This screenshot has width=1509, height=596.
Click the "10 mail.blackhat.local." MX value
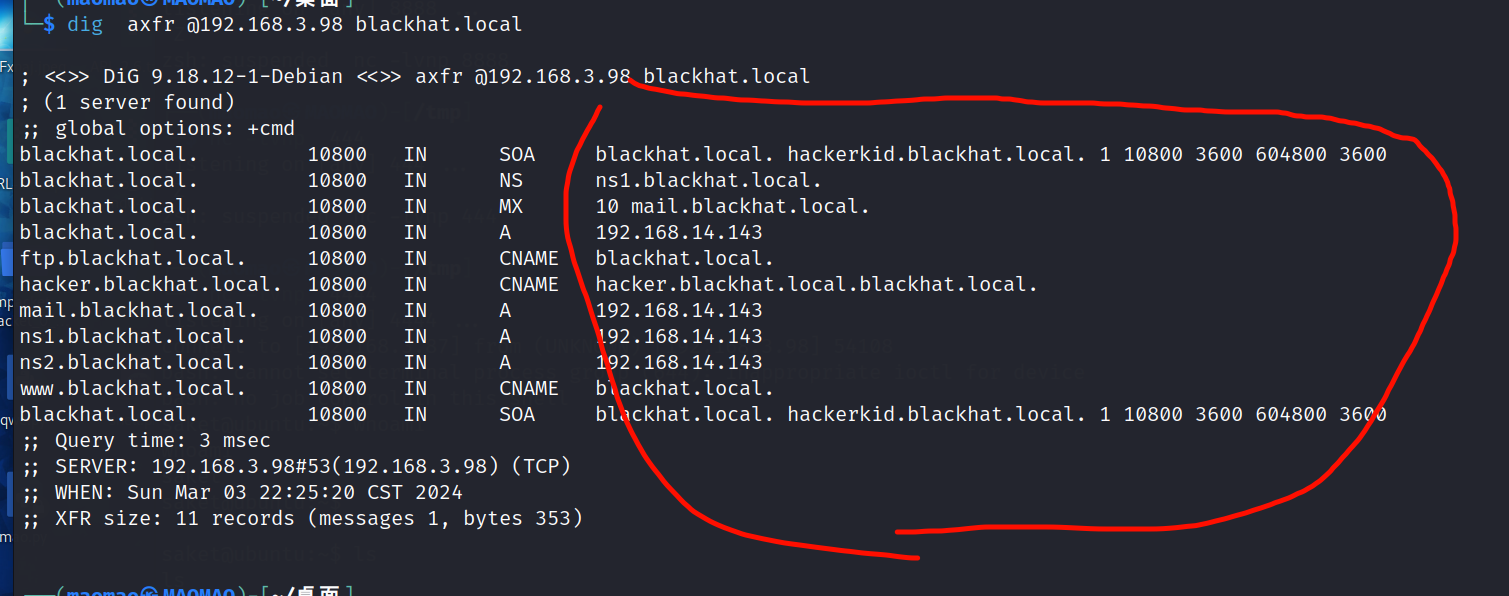(x=732, y=206)
